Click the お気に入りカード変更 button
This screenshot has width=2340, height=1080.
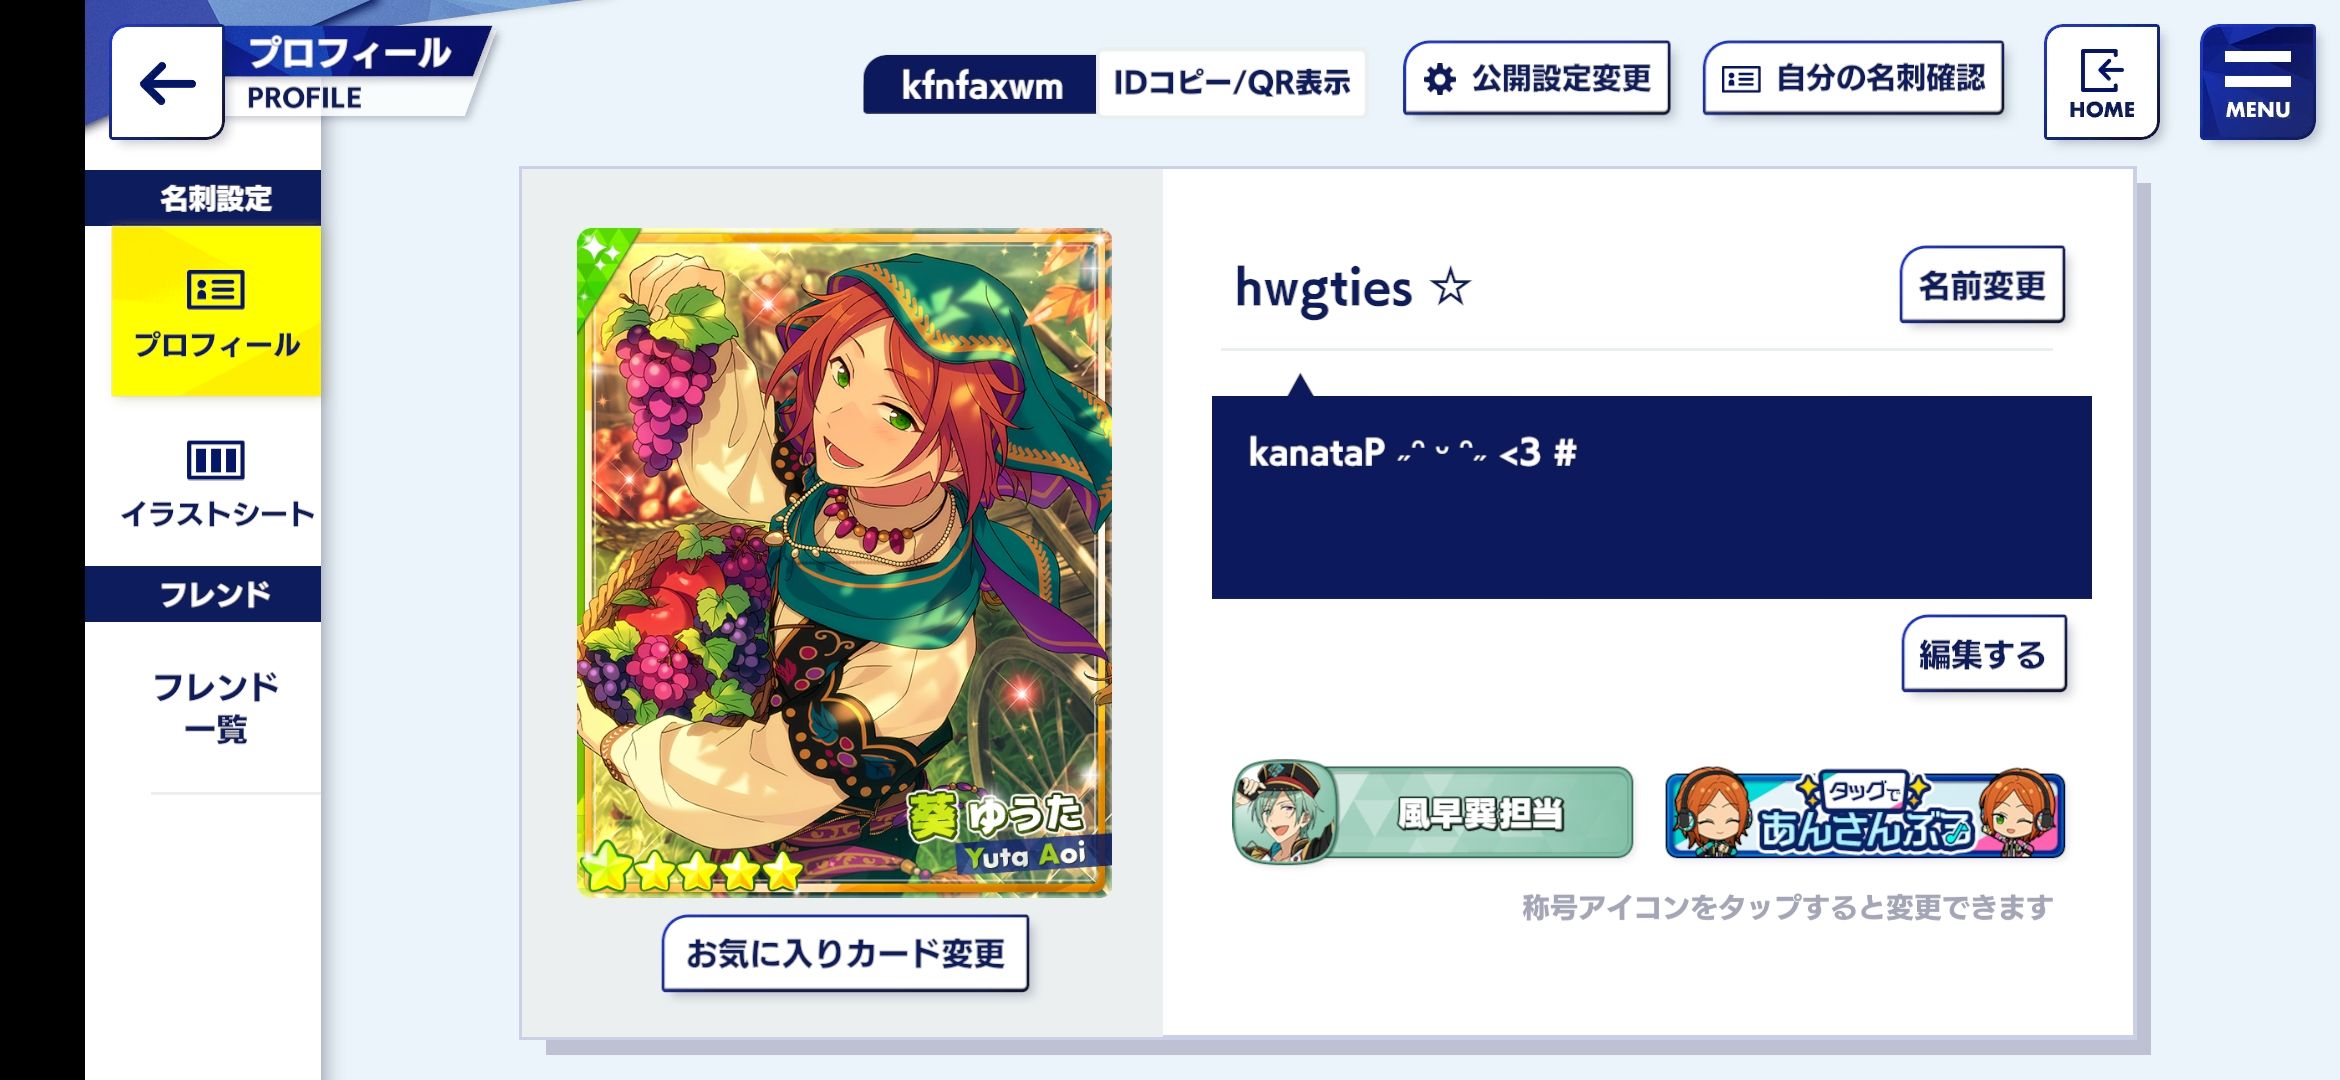[845, 953]
